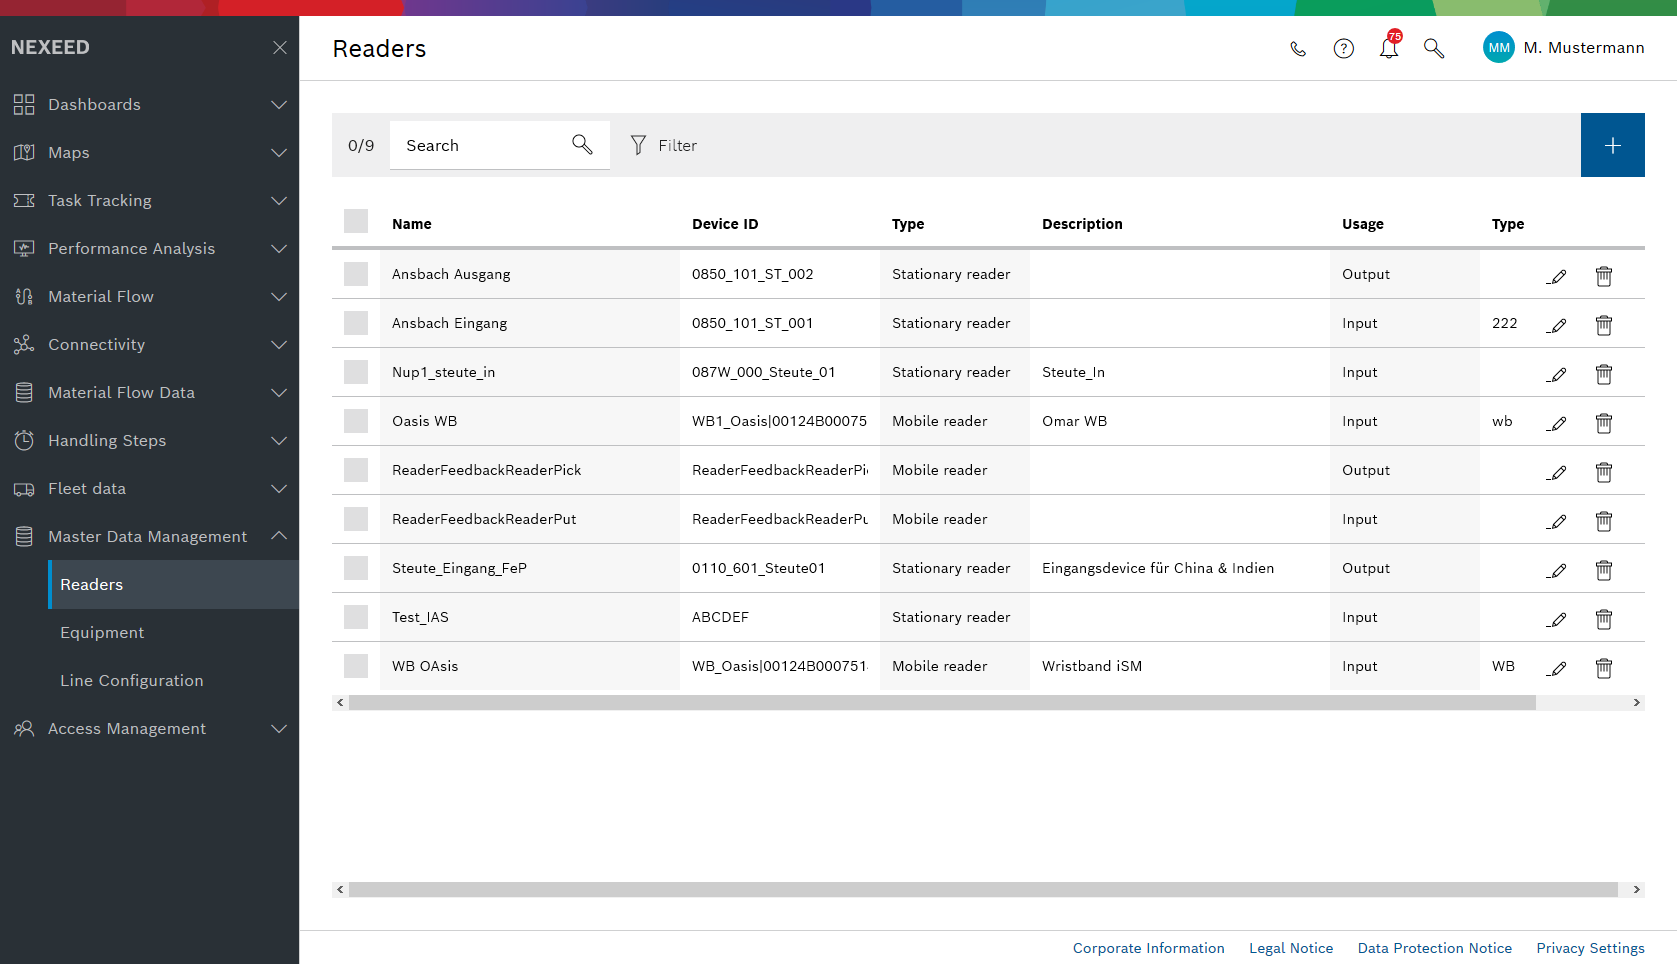Delete the Ansbach Eingang reader
This screenshot has width=1677, height=964.
1604,325
